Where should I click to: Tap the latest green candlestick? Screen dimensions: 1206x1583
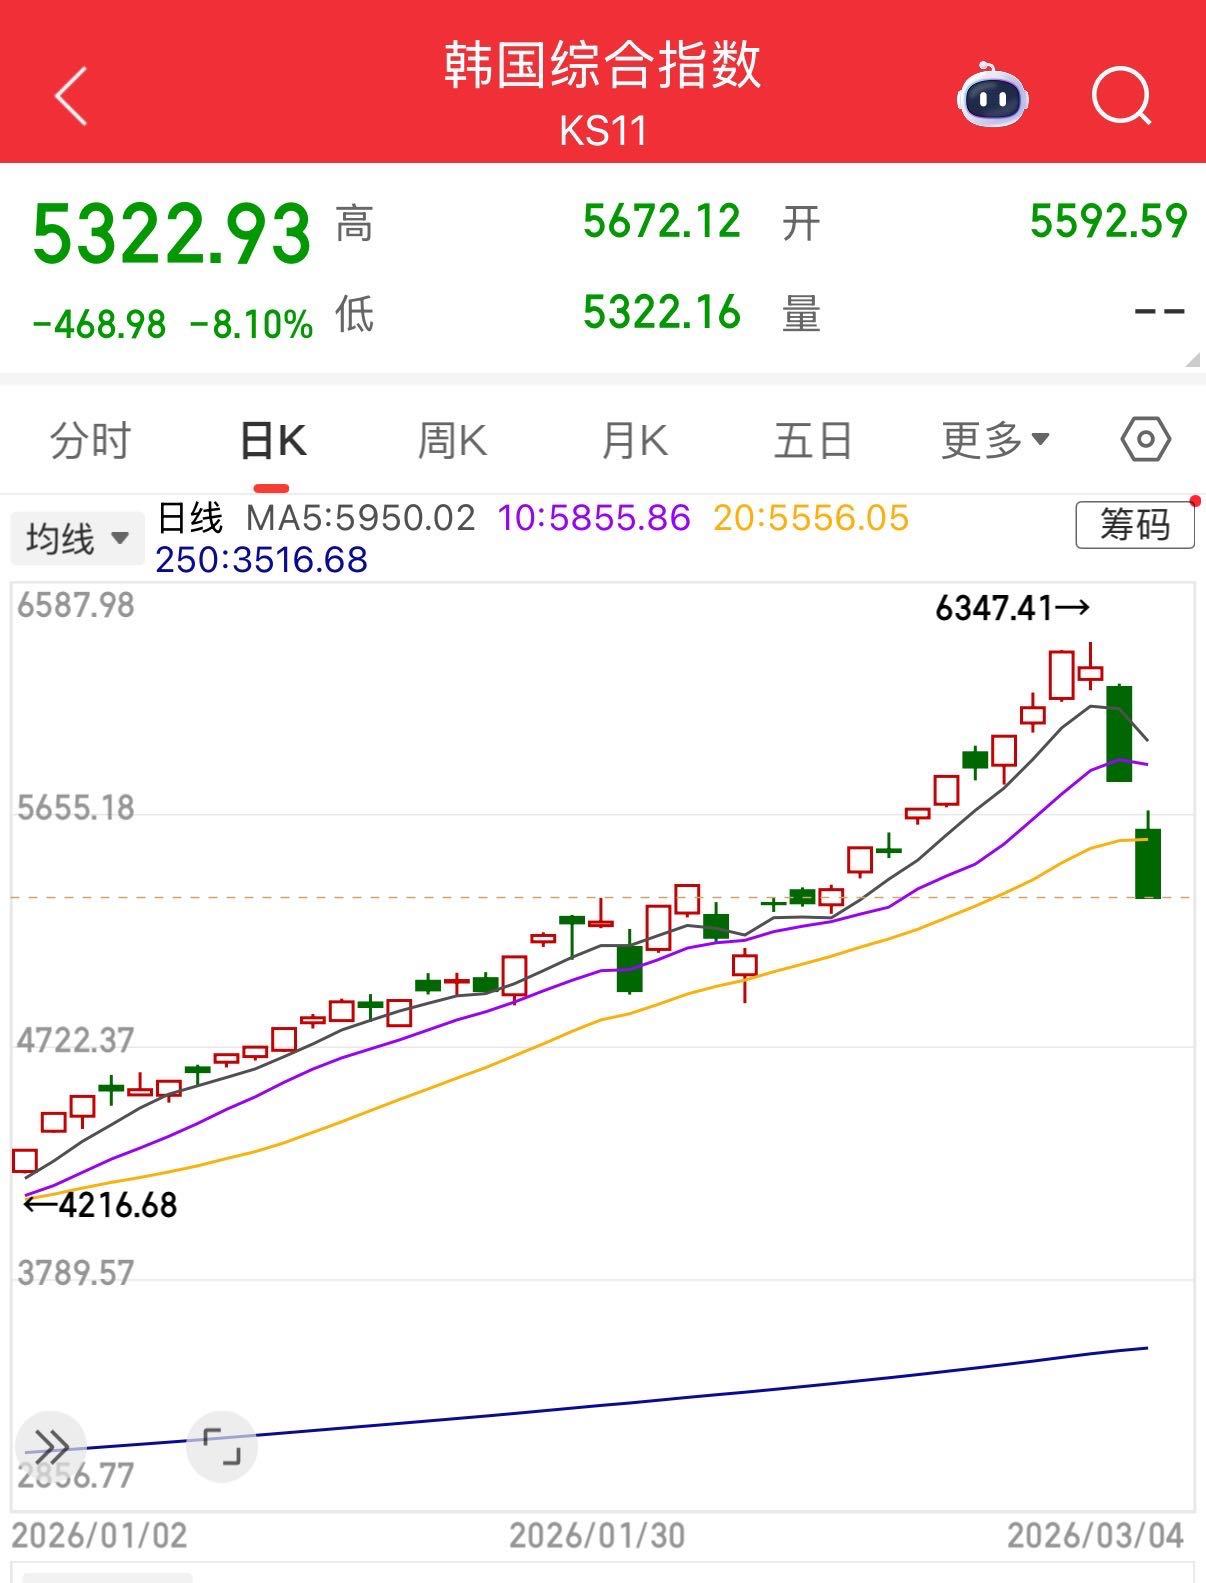1148,862
